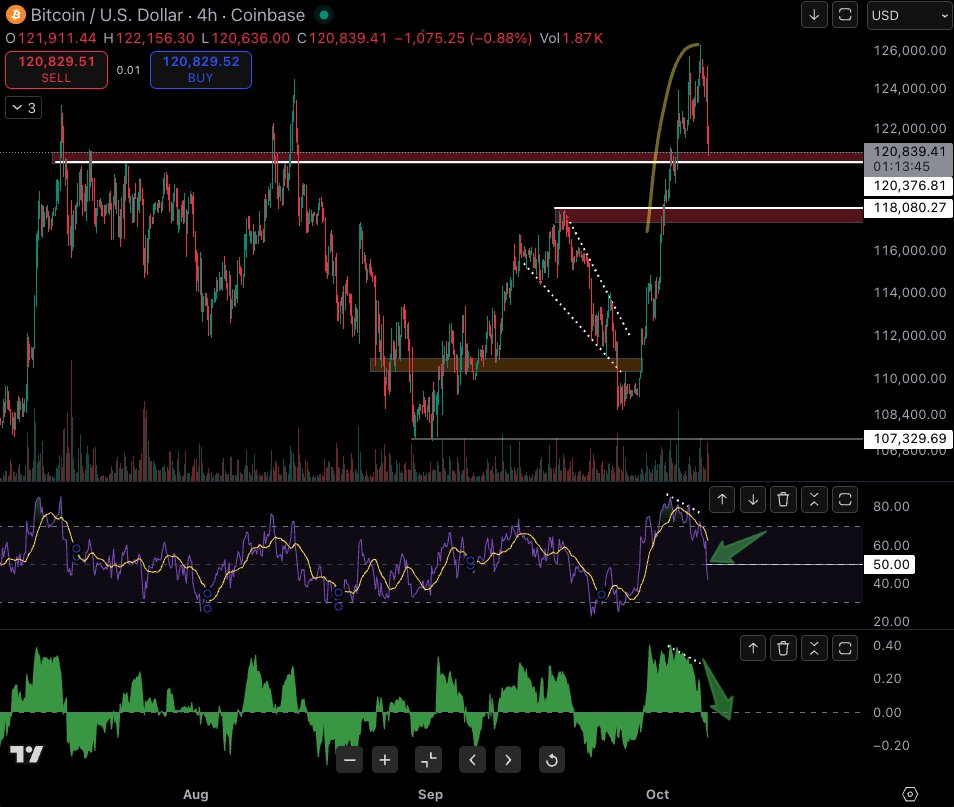Move the RSI pane down
The image size is (954, 807).
click(754, 499)
